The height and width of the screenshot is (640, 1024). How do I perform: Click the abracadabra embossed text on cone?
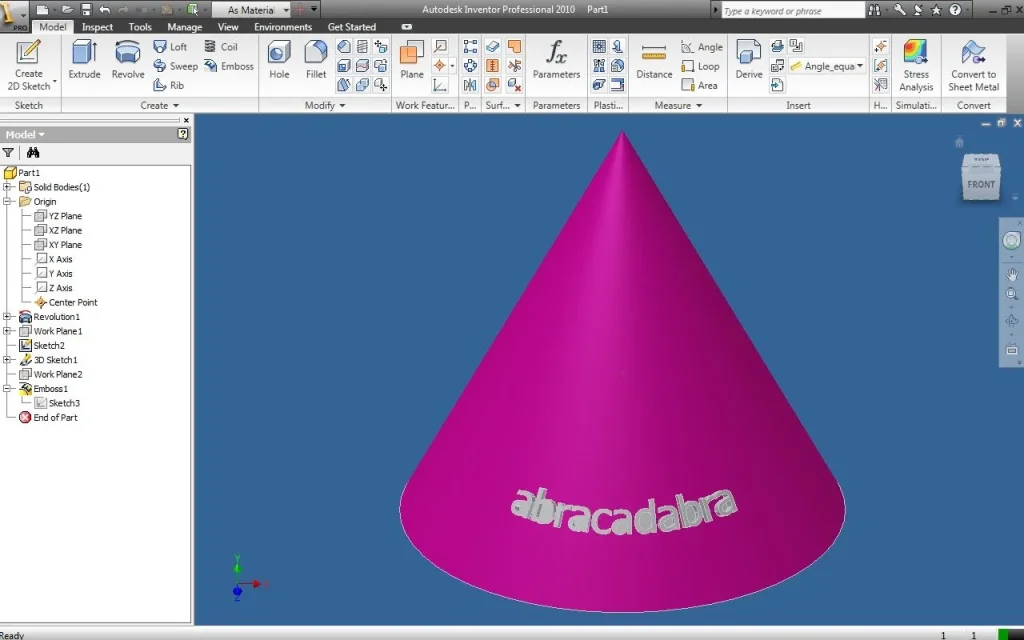(x=624, y=511)
